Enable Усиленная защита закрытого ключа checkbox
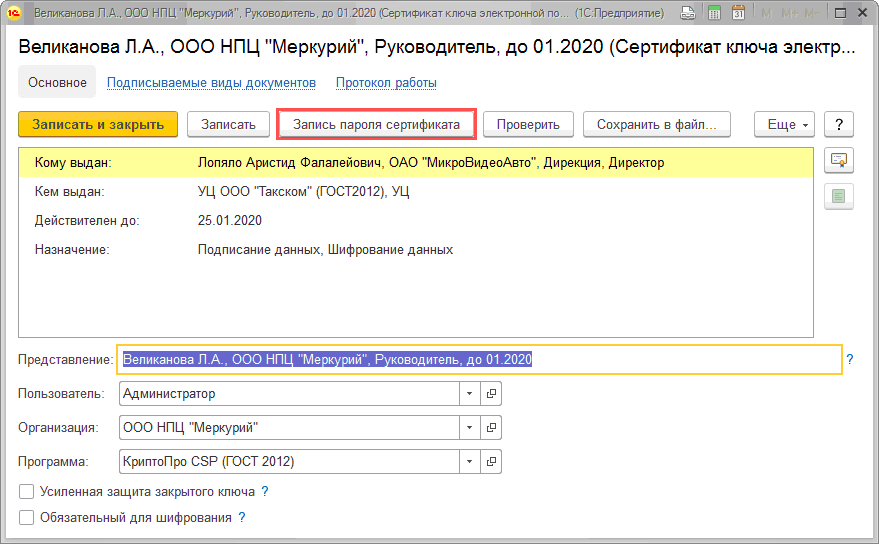This screenshot has width=879, height=544. pos(26,492)
